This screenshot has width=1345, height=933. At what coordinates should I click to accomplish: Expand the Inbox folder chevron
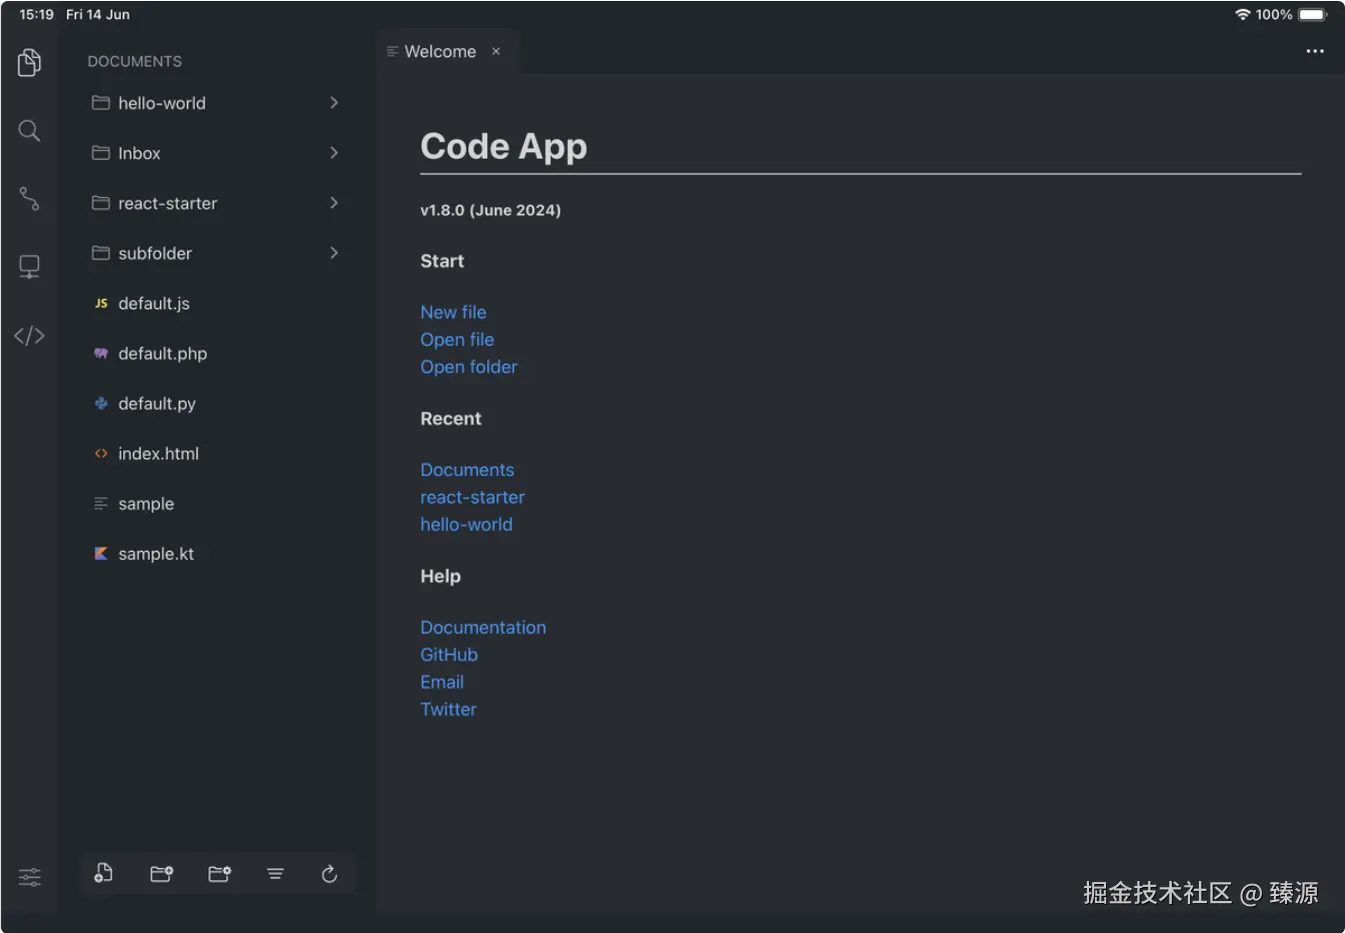pyautogui.click(x=334, y=153)
